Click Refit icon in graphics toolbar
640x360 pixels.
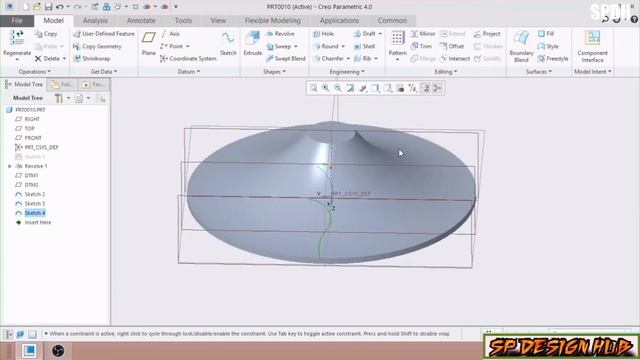click(313, 88)
